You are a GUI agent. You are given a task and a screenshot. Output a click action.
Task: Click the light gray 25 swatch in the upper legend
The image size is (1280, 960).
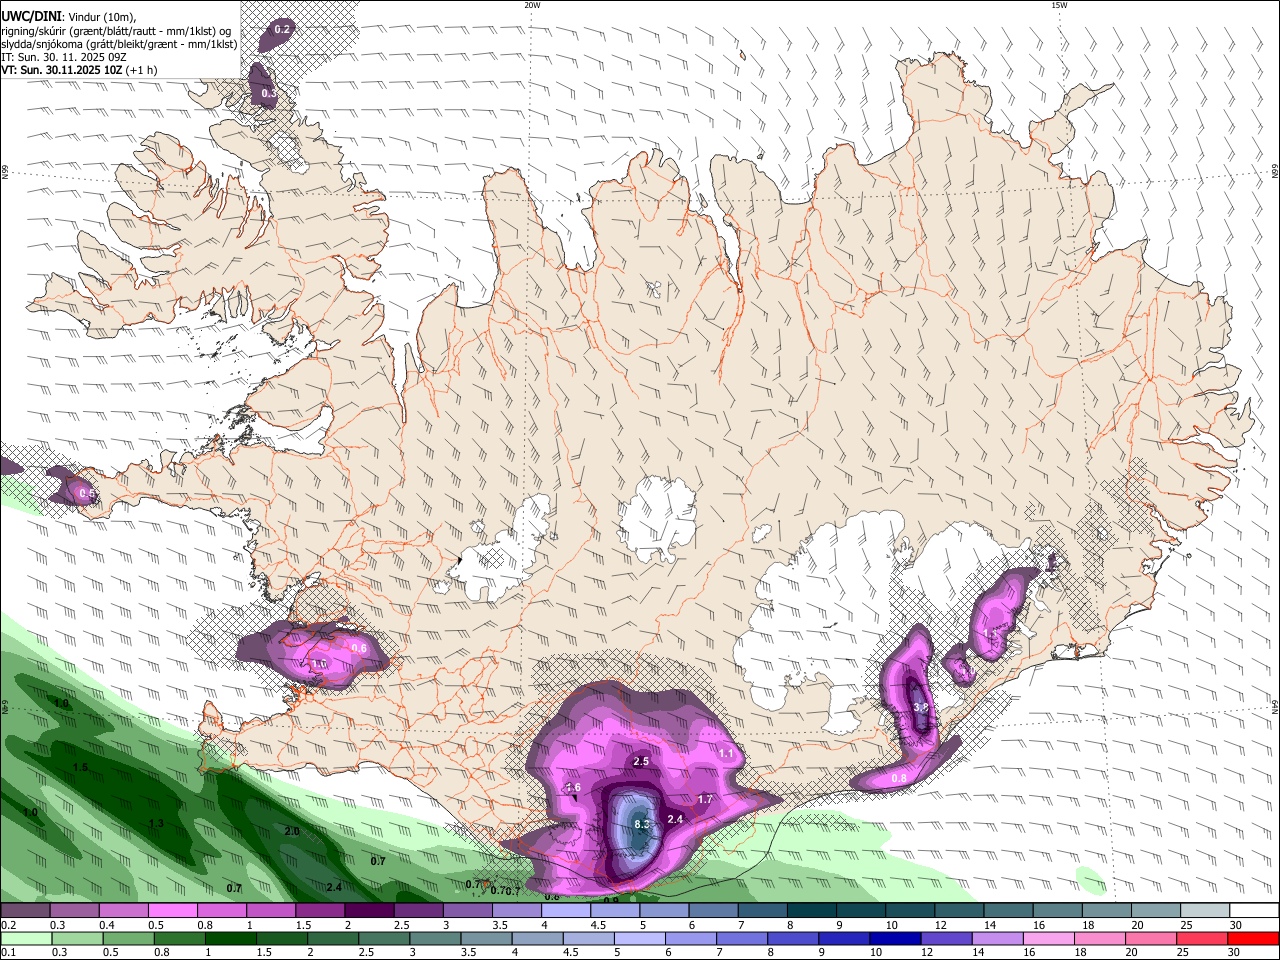pyautogui.click(x=1204, y=910)
